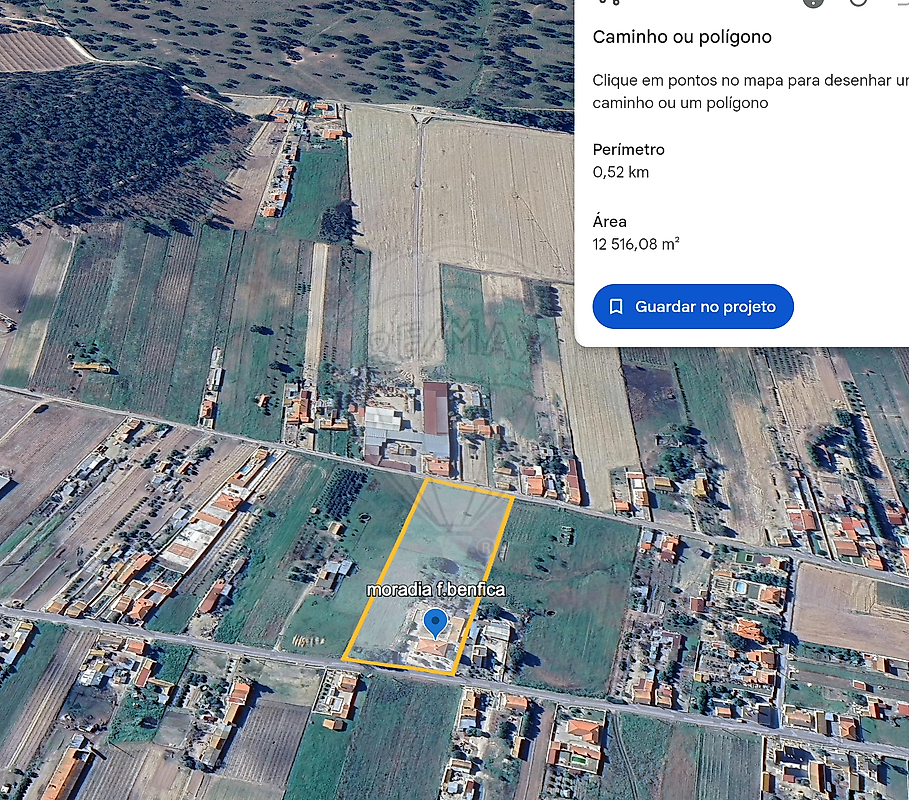909x800 pixels.
Task: Select the perimeter value 0,52 km
Action: tap(621, 172)
